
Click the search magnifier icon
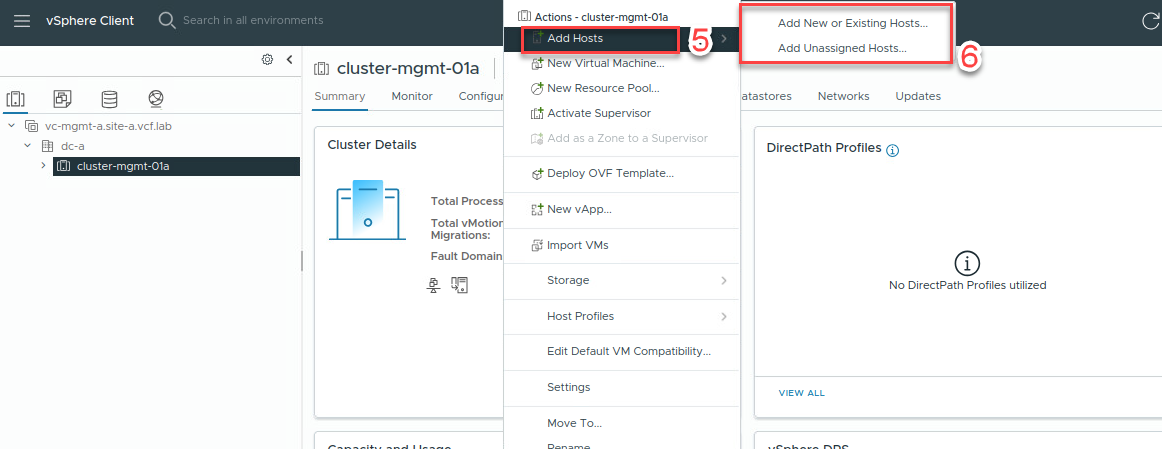pyautogui.click(x=167, y=20)
